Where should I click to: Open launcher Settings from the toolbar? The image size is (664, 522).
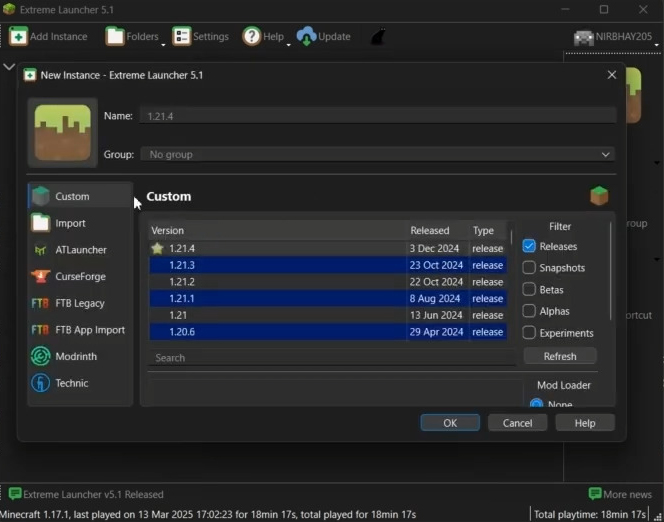[x=200, y=36]
